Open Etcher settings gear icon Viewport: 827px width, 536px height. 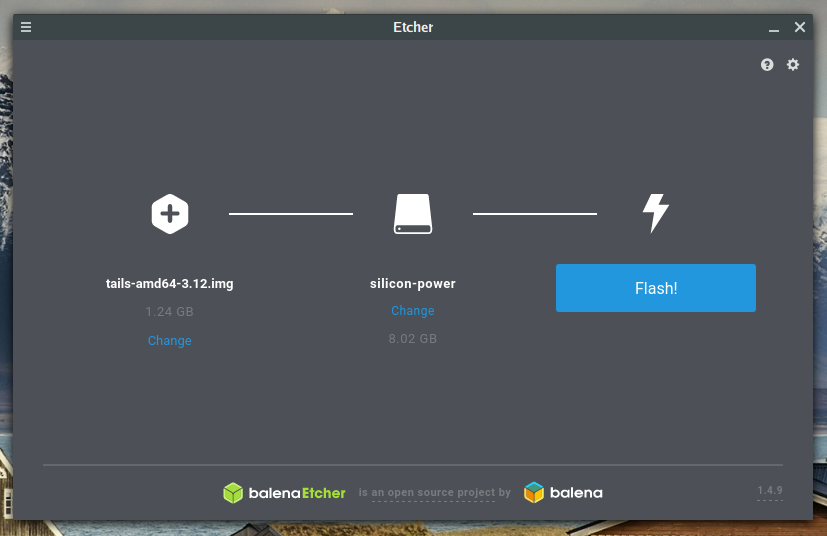(x=793, y=64)
